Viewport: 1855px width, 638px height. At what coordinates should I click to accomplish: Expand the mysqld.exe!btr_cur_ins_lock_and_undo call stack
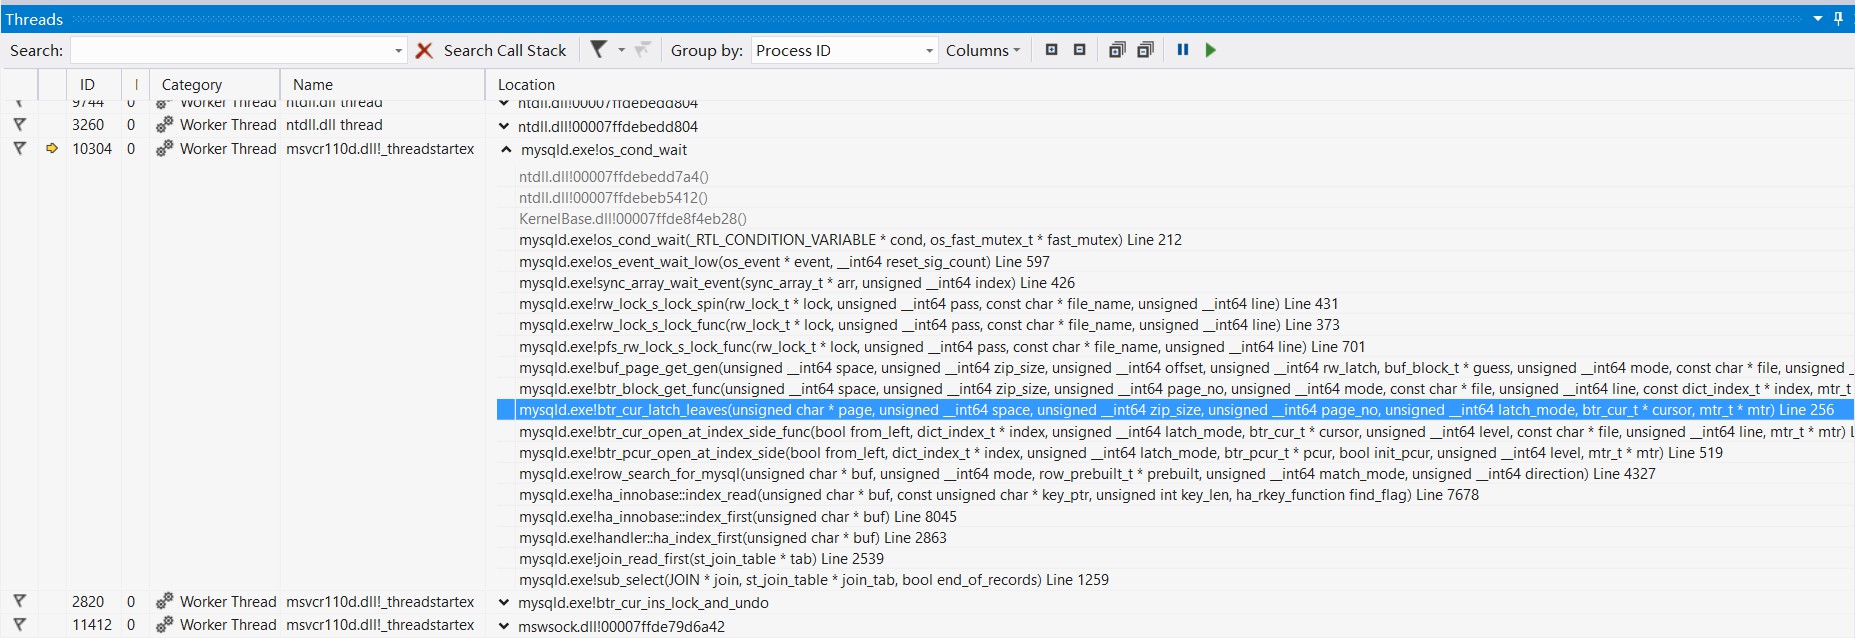coord(504,602)
